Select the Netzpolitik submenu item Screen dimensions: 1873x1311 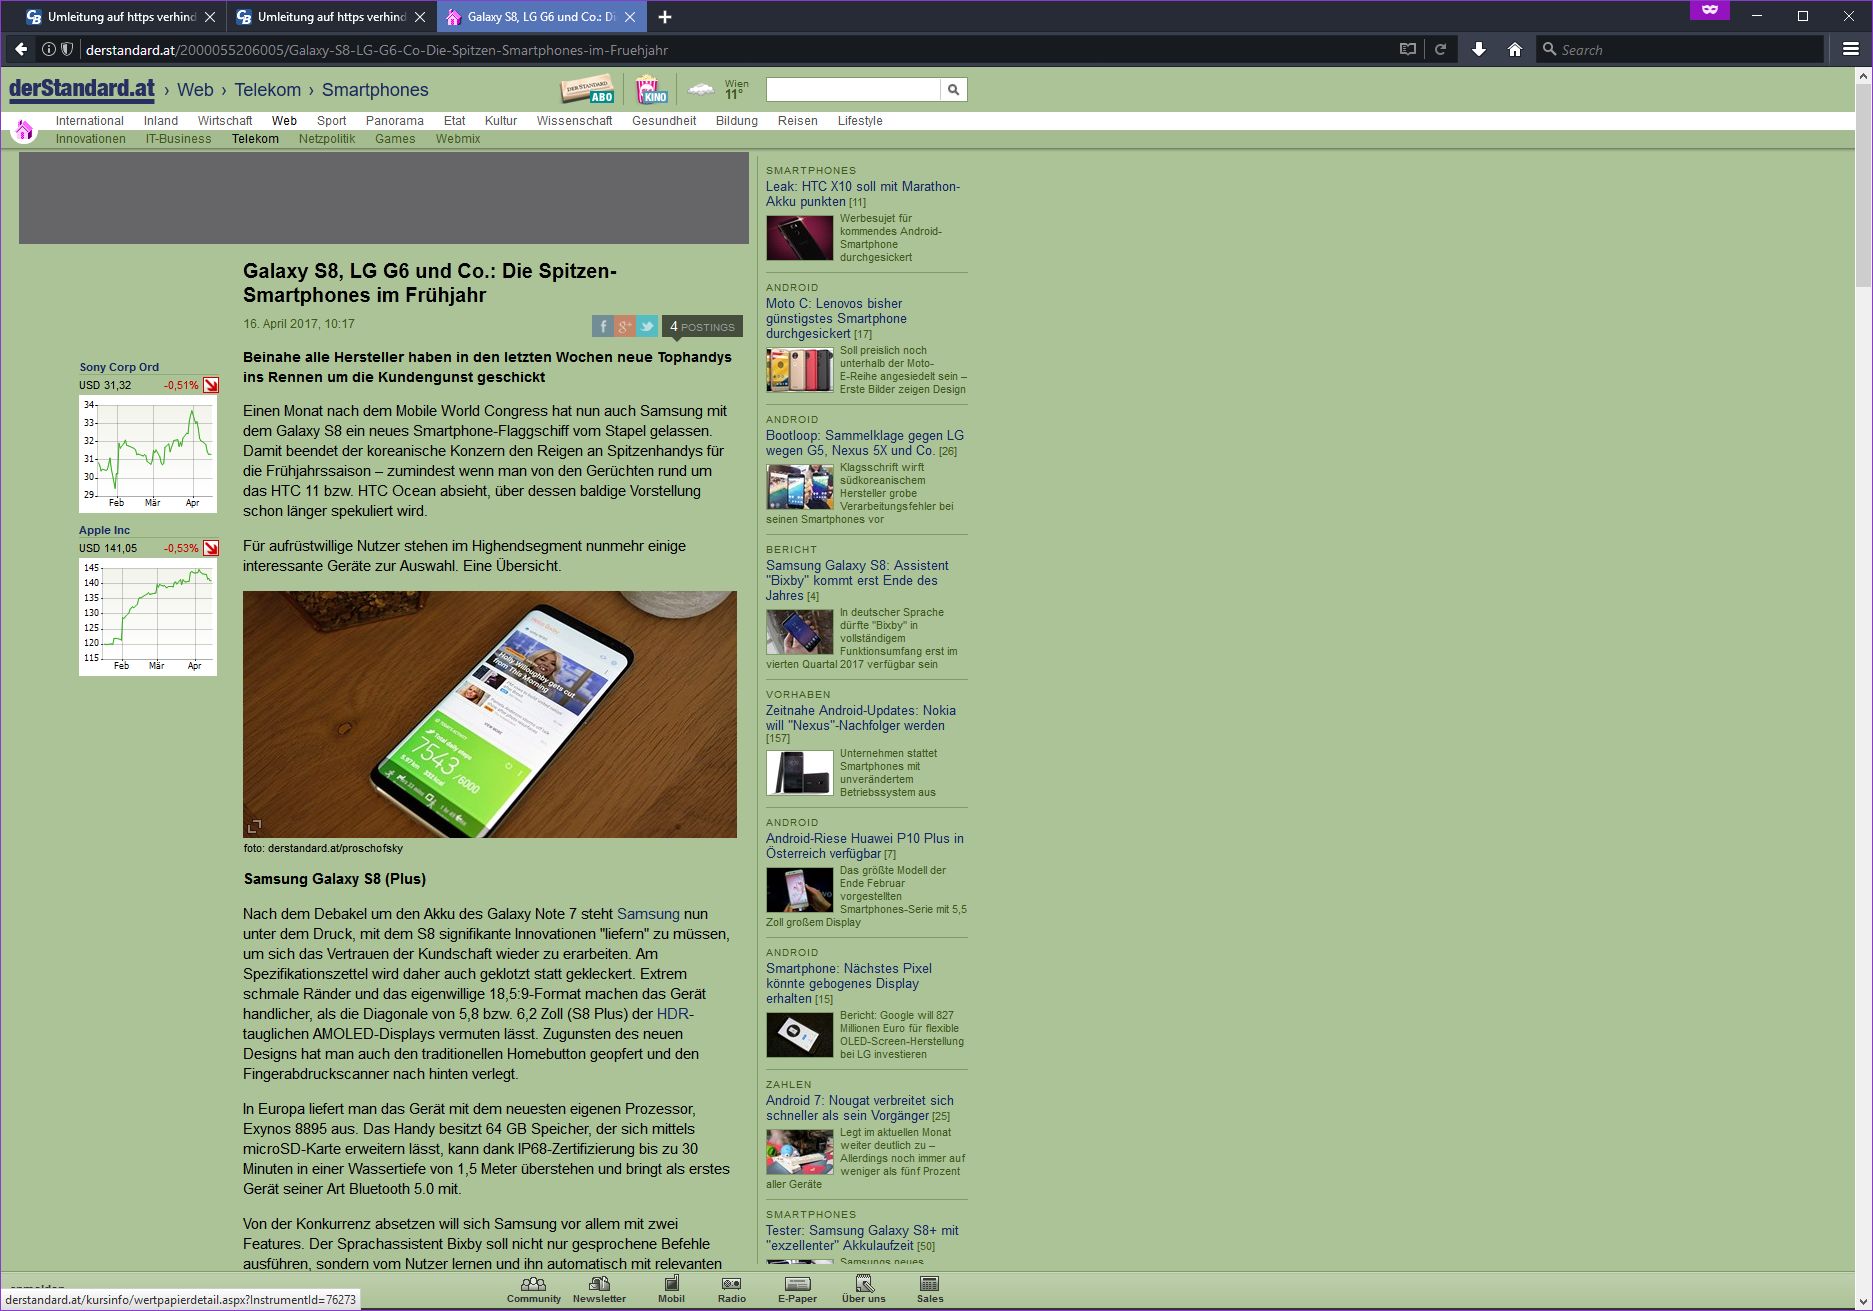tap(327, 139)
